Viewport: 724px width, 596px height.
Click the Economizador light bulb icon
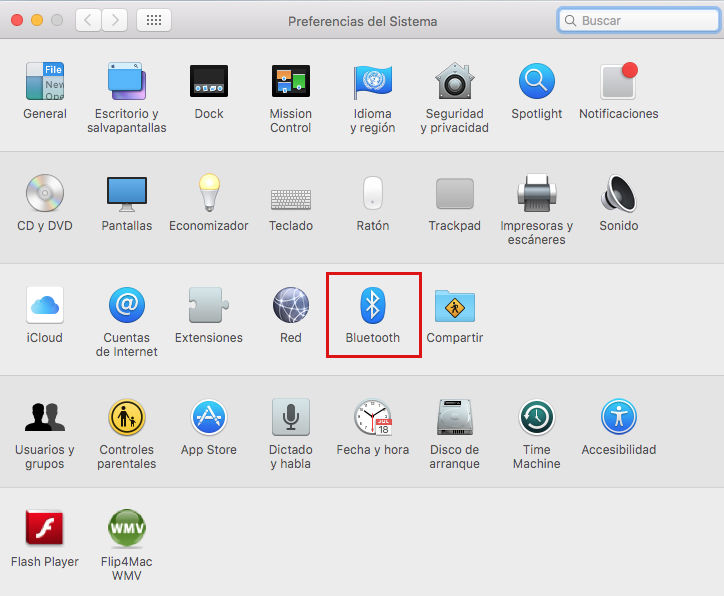[208, 193]
